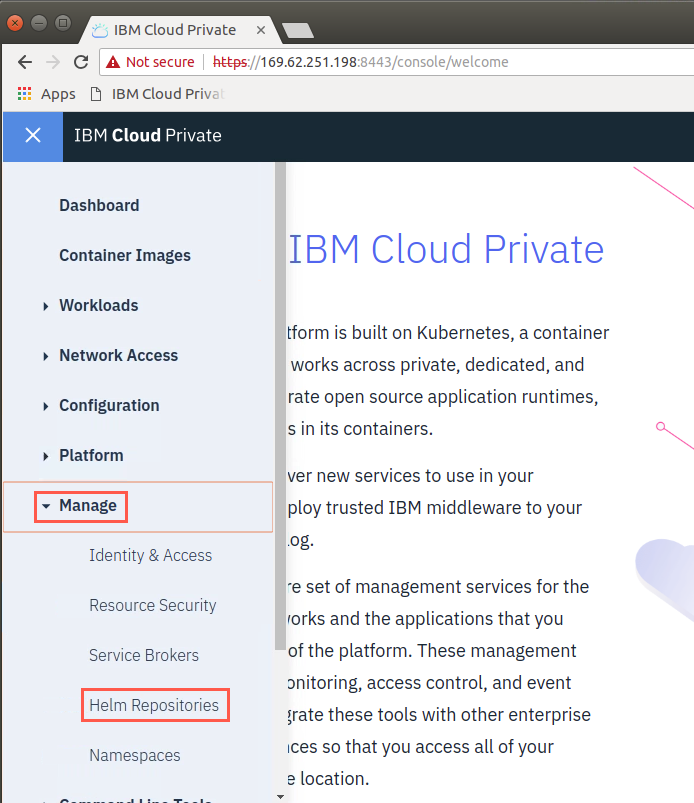
Task: Click the sidebar scrollbar thumb
Action: coord(280,406)
